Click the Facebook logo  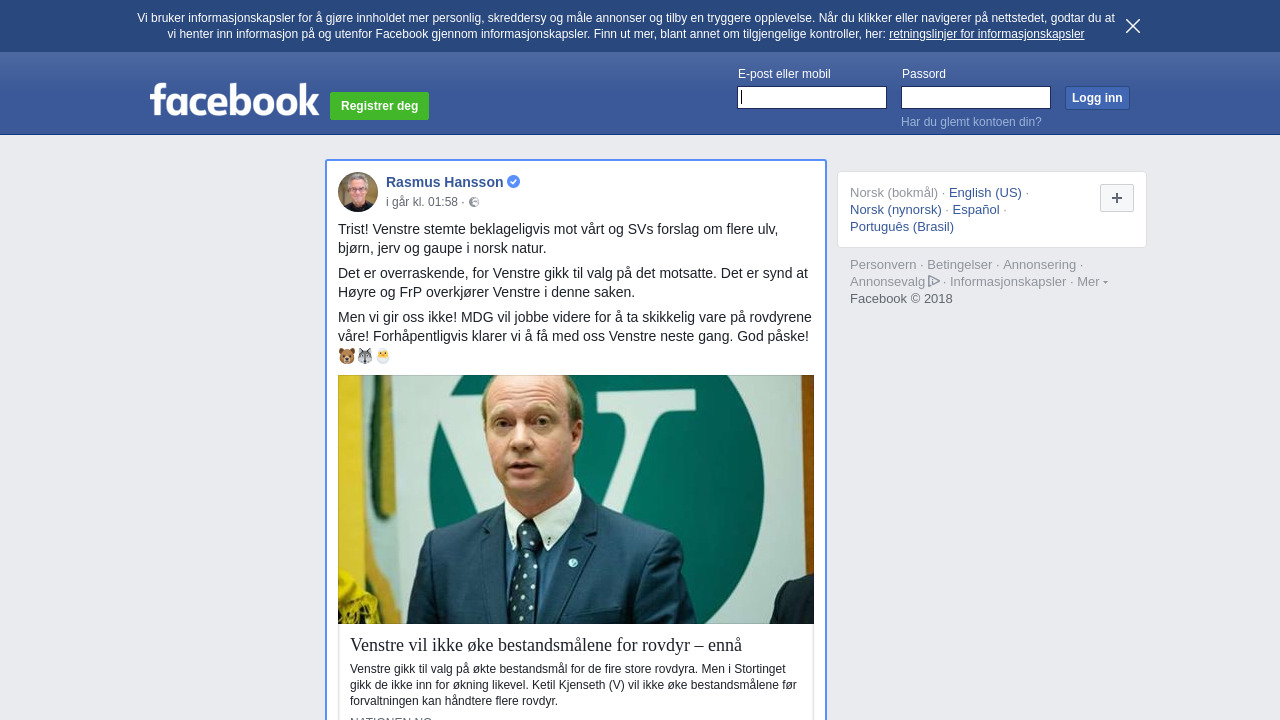coord(235,99)
